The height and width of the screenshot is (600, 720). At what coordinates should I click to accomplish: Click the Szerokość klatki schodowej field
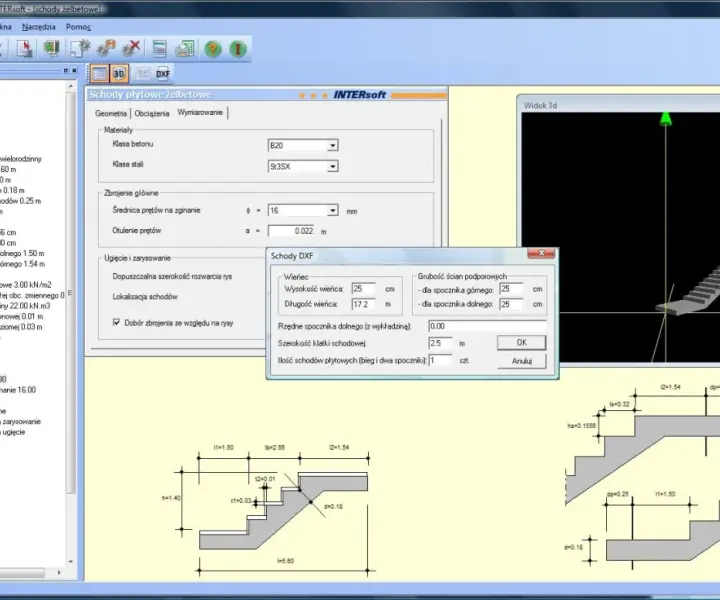440,343
